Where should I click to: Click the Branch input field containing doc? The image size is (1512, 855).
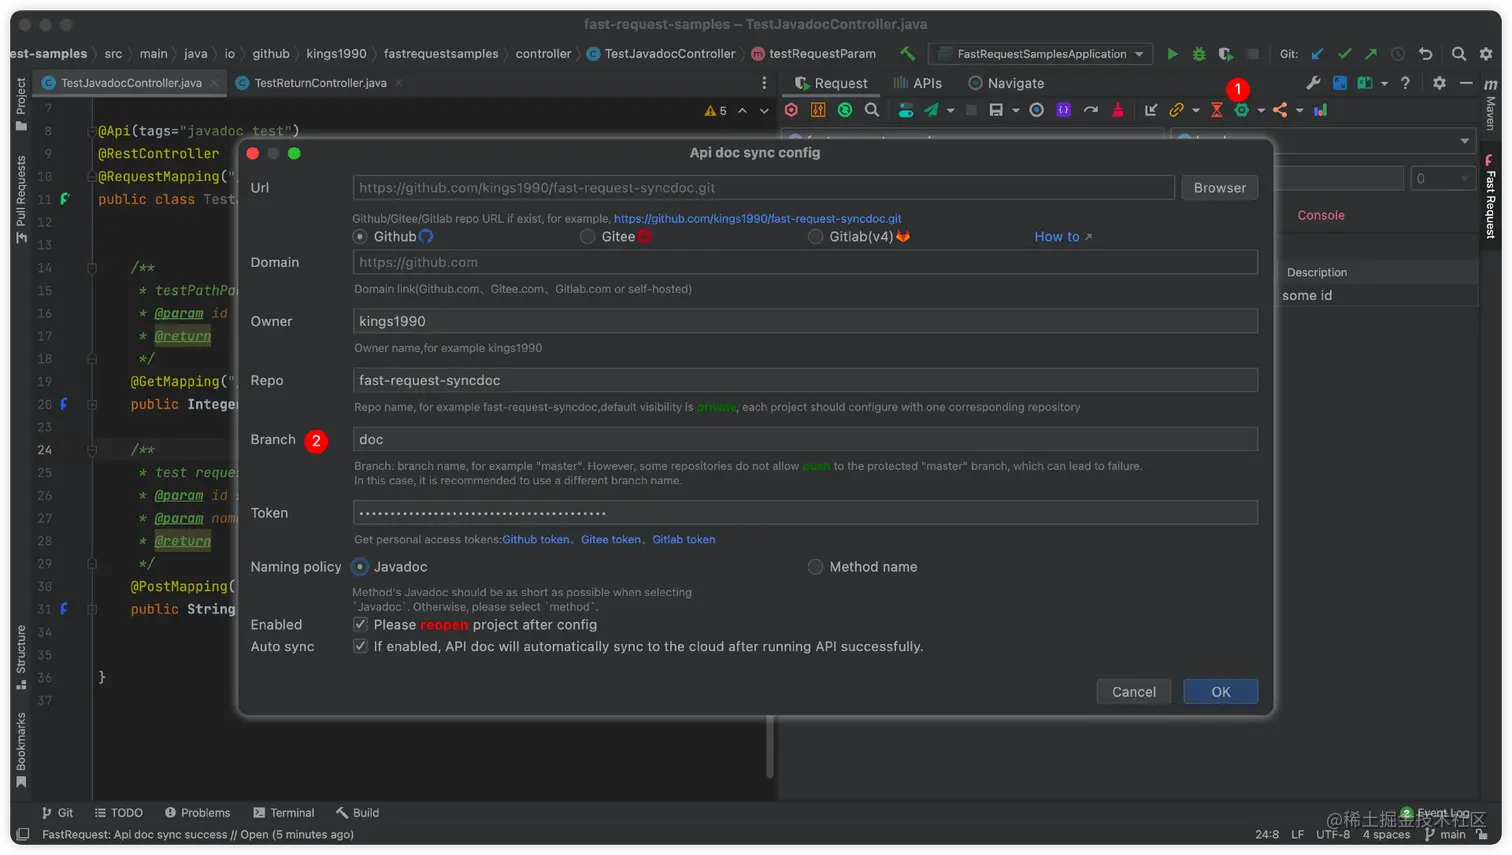[805, 440]
